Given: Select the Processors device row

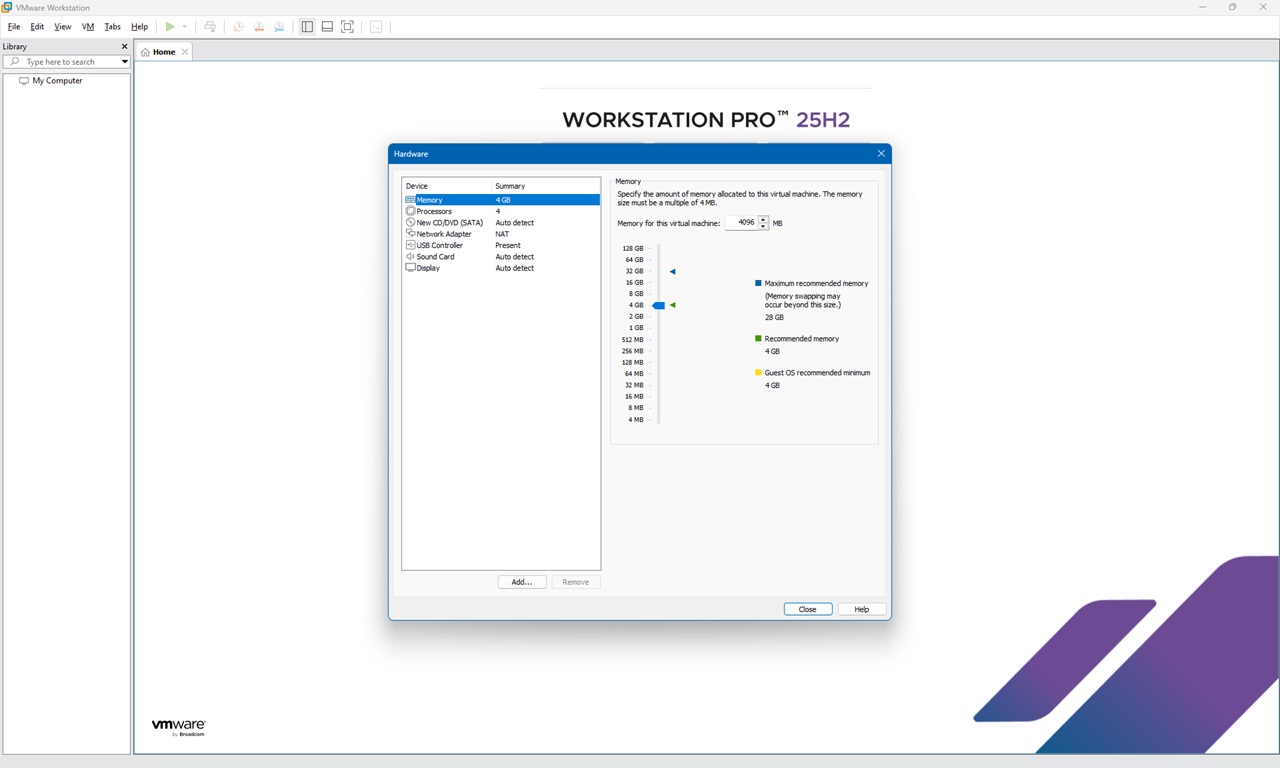Looking at the screenshot, I should tap(434, 211).
